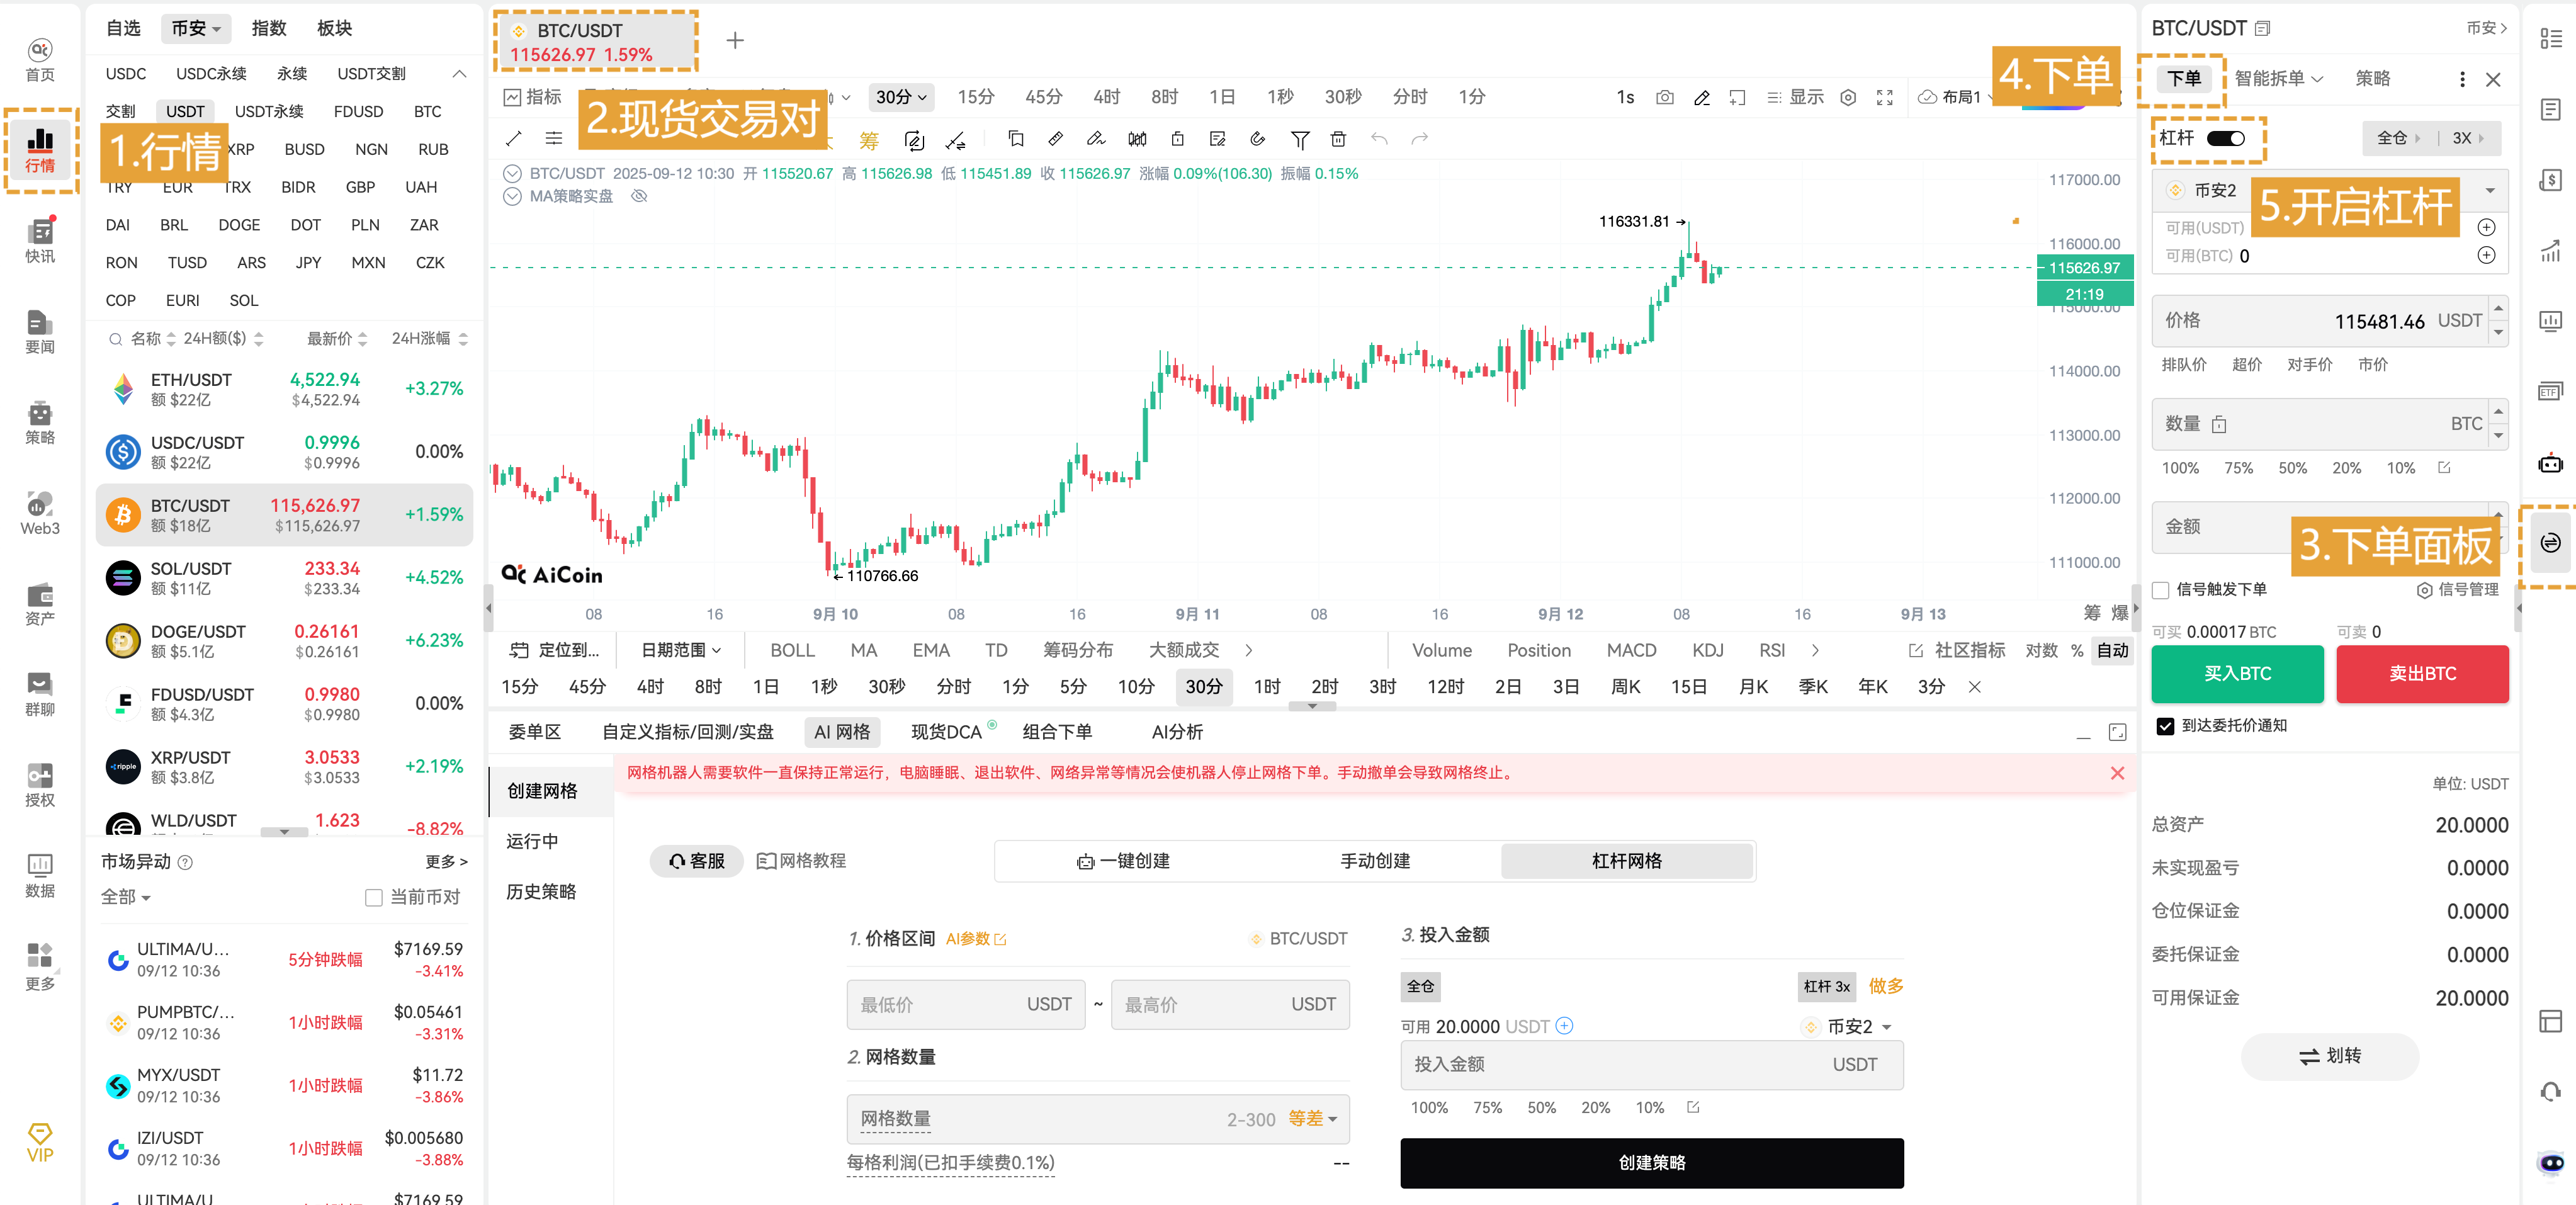2576x1205 pixels.
Task: Open the 首页 home sidebar icon
Action: click(x=39, y=60)
